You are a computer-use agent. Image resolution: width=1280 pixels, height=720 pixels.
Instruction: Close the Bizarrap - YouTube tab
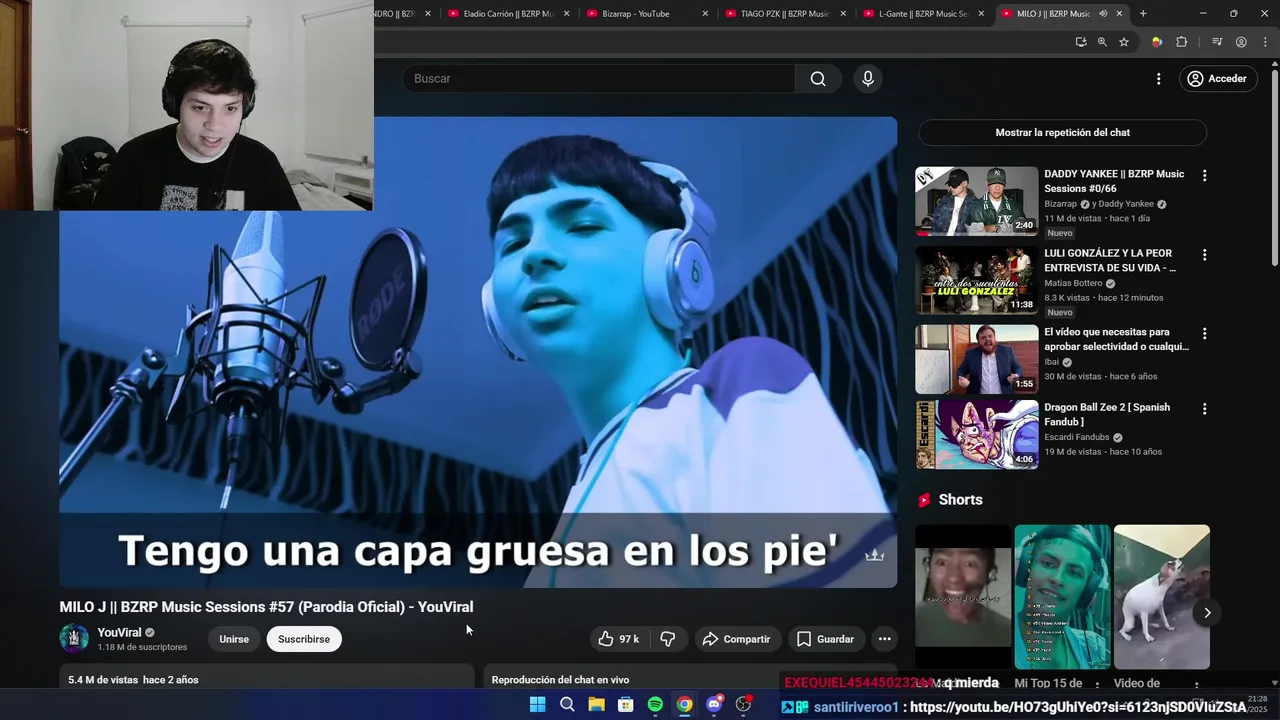click(x=705, y=14)
